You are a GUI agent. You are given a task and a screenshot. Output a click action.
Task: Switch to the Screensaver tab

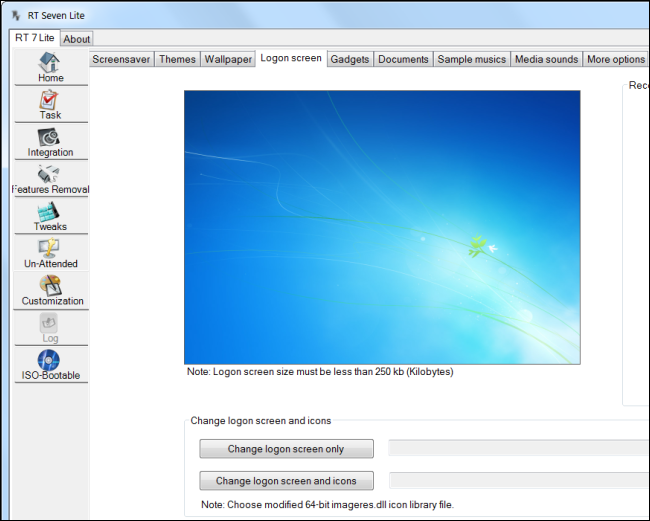point(121,59)
